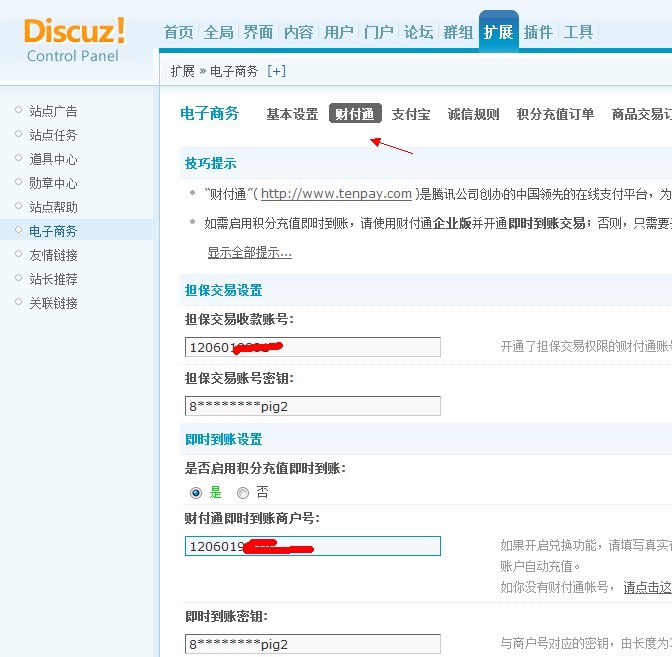This screenshot has width=672, height=657.
Task: Click the 担保交易收款账号 input field
Action: (312, 347)
